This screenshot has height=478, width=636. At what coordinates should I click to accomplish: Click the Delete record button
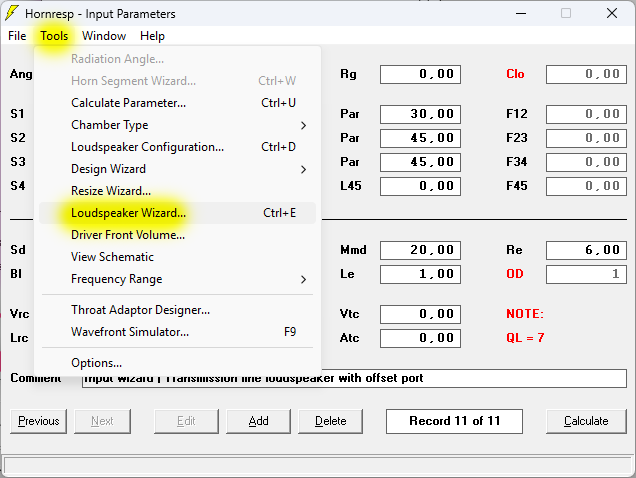click(x=331, y=421)
